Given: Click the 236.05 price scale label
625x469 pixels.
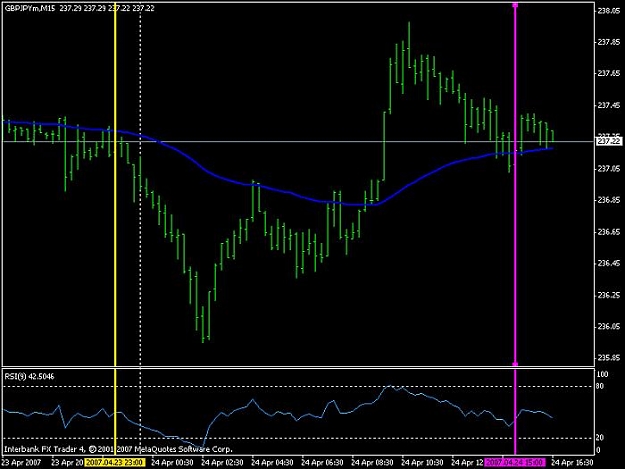Looking at the screenshot, I should 609,327.
